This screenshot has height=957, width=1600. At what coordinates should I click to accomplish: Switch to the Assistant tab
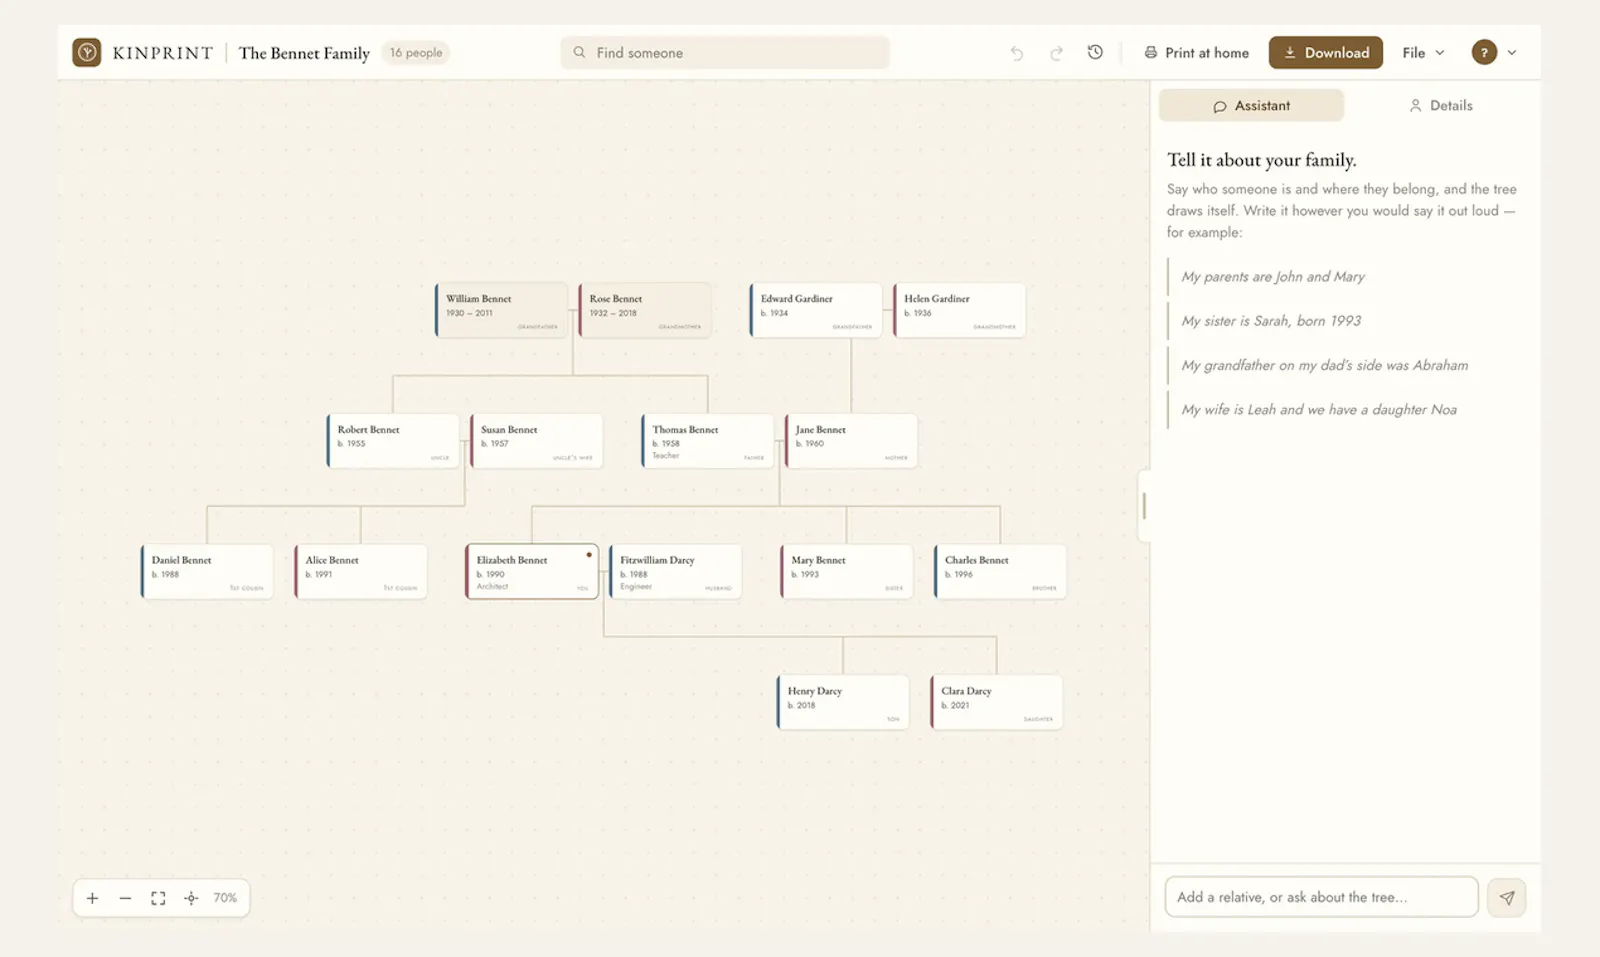coord(1251,105)
